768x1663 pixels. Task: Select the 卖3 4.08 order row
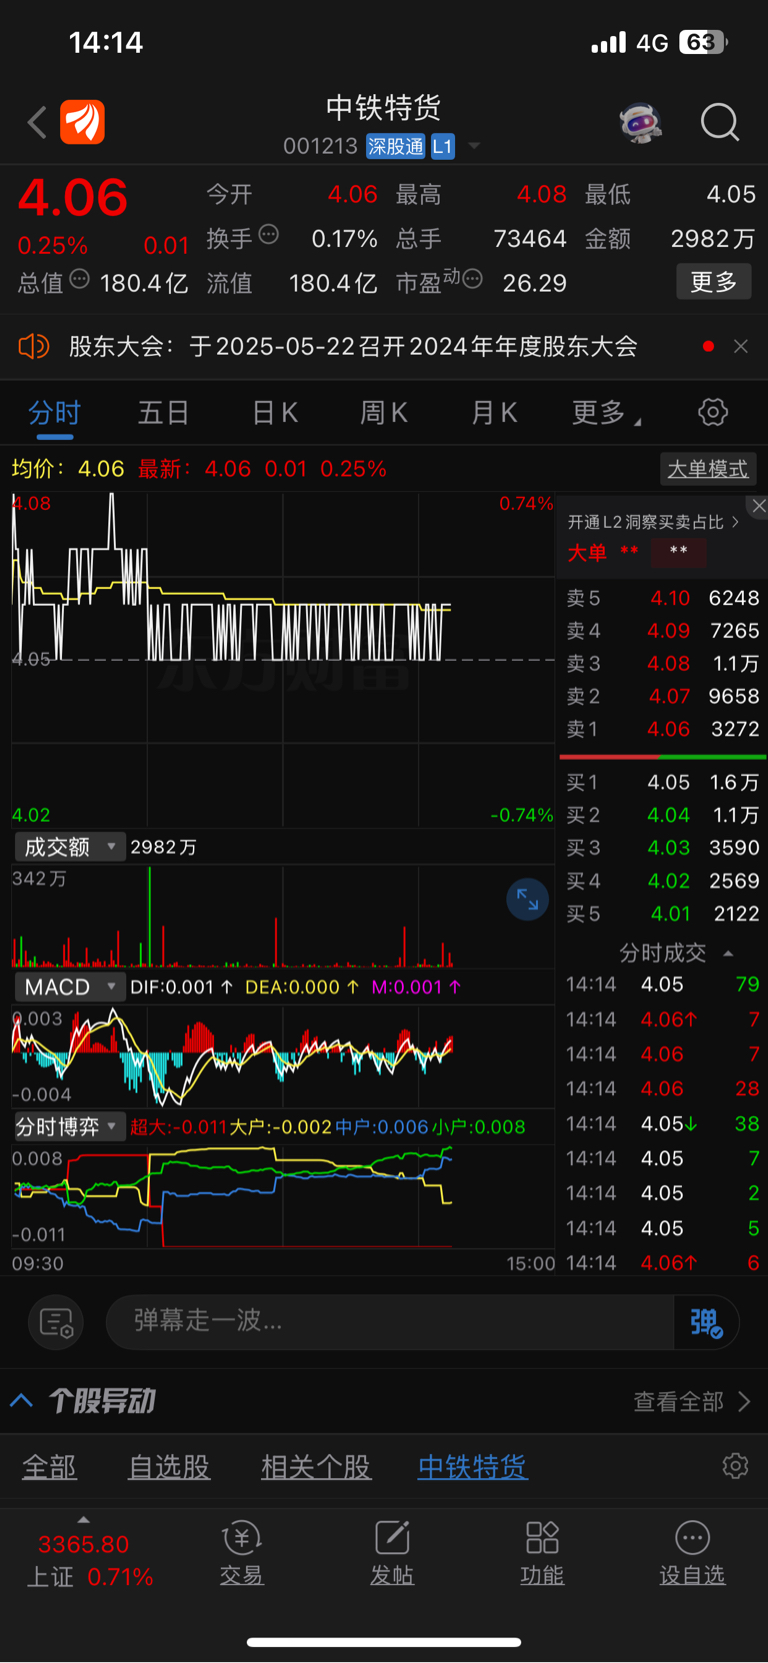(663, 664)
